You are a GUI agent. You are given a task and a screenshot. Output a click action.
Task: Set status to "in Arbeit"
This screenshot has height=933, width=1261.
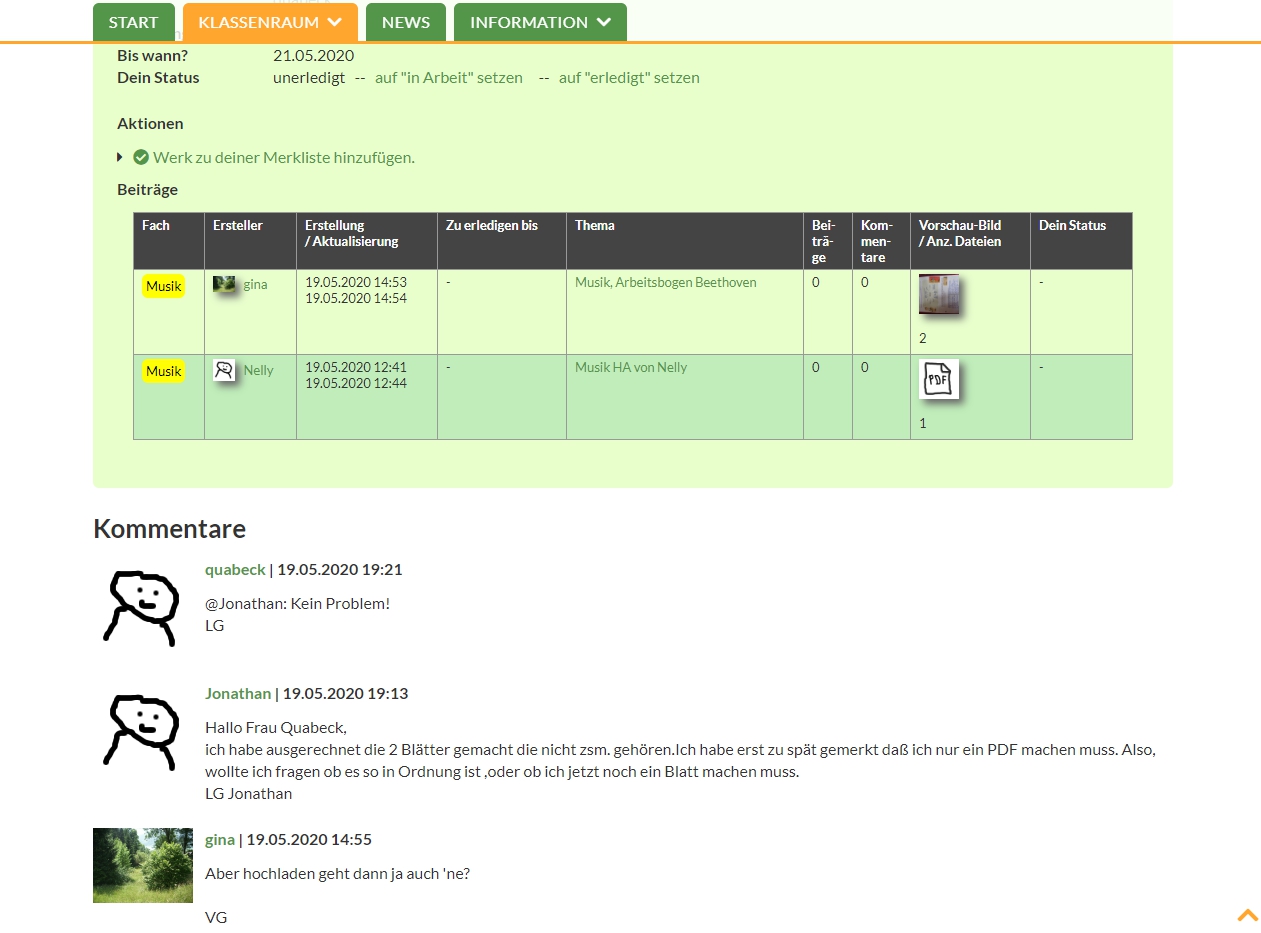point(448,78)
